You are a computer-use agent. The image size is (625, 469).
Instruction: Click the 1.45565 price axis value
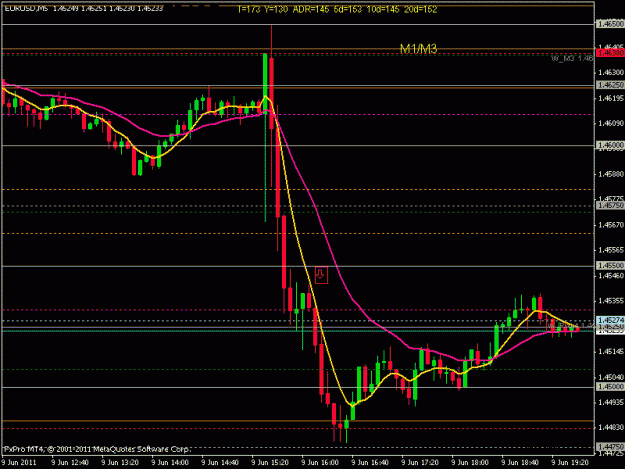(611, 250)
